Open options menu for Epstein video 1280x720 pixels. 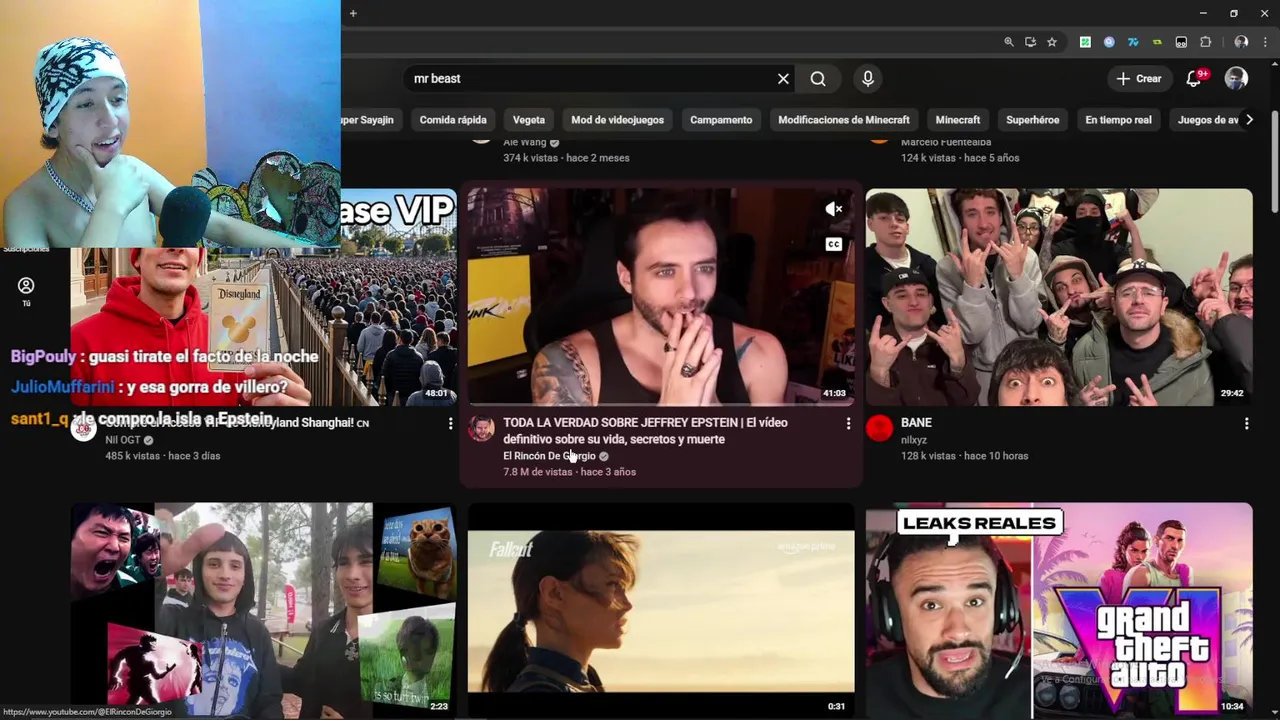click(x=848, y=424)
